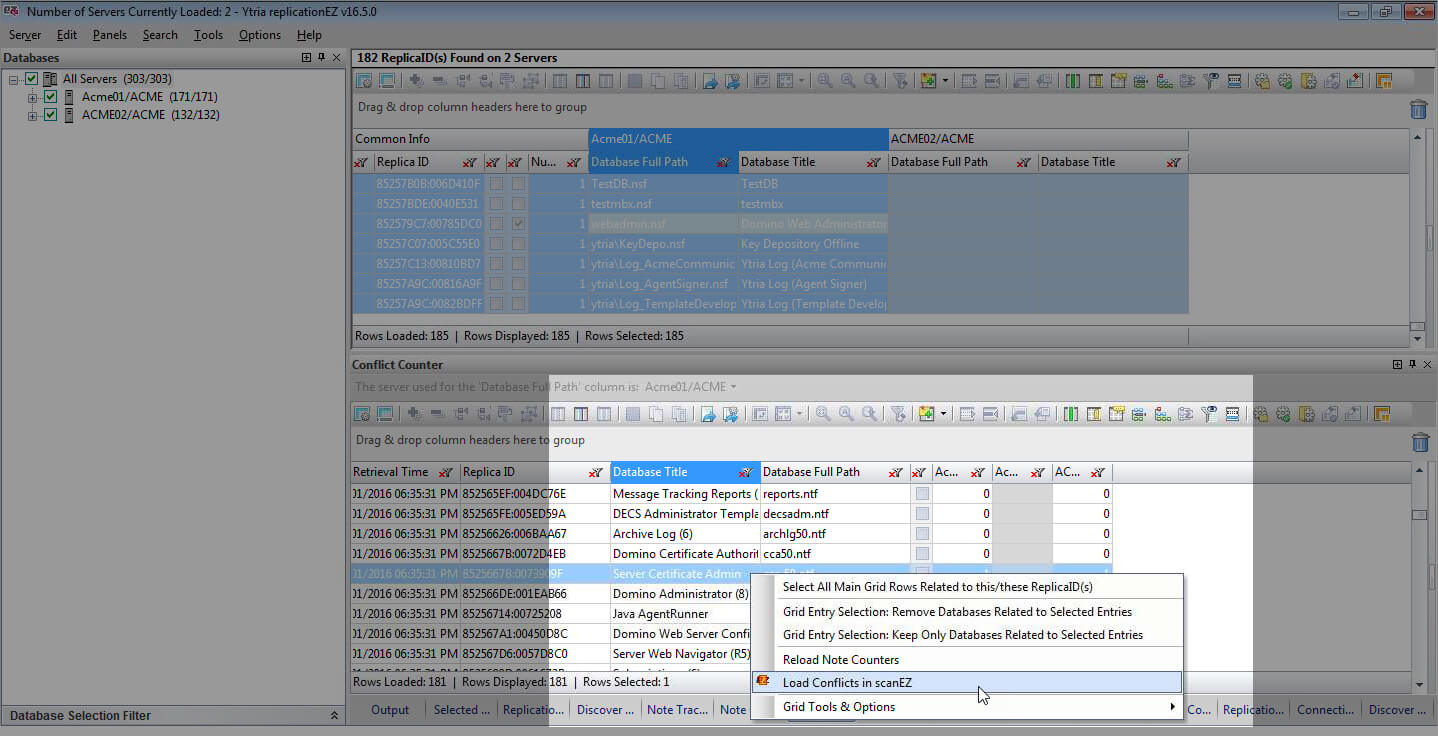Screen dimensions: 1438x736
Task: Collapse the All Servers tree node
Action: 13,79
